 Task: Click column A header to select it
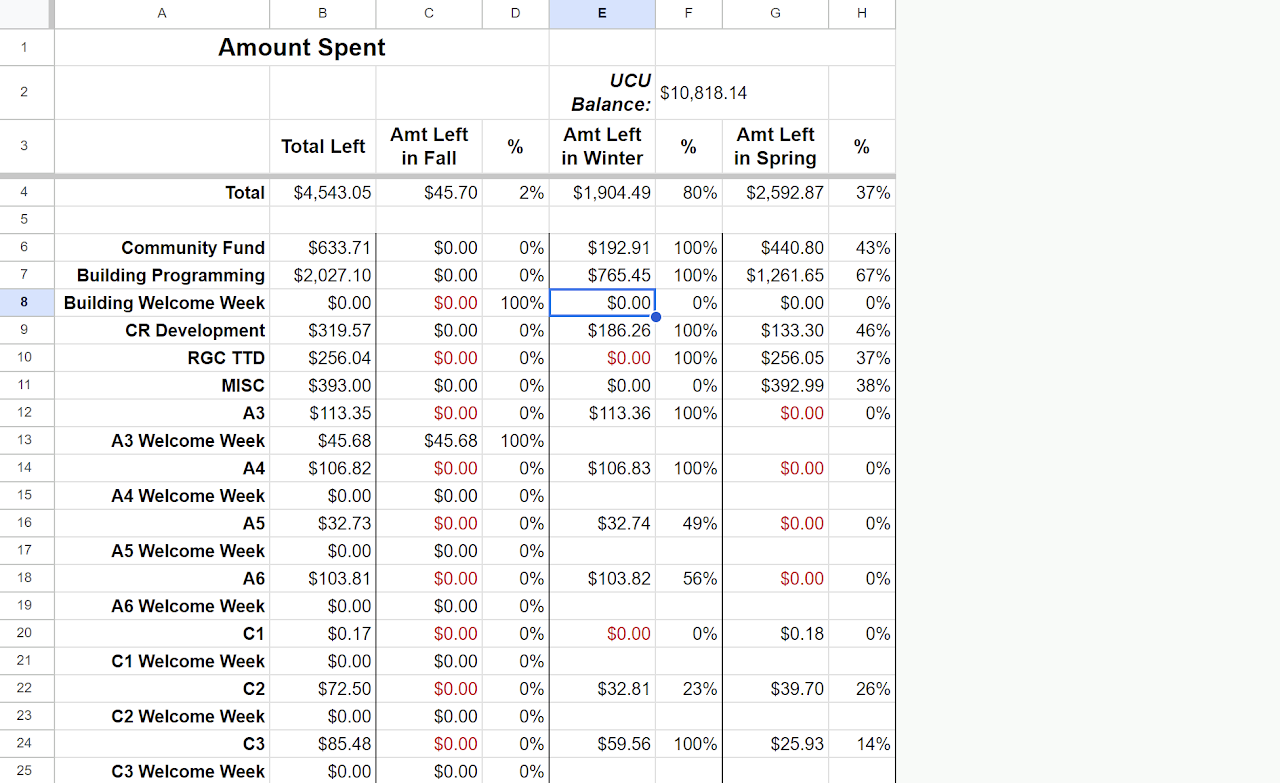[x=161, y=13]
